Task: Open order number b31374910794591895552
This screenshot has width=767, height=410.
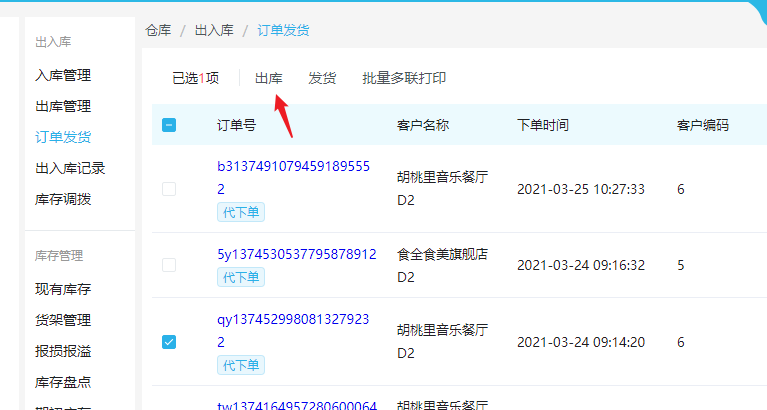Action: (x=293, y=178)
